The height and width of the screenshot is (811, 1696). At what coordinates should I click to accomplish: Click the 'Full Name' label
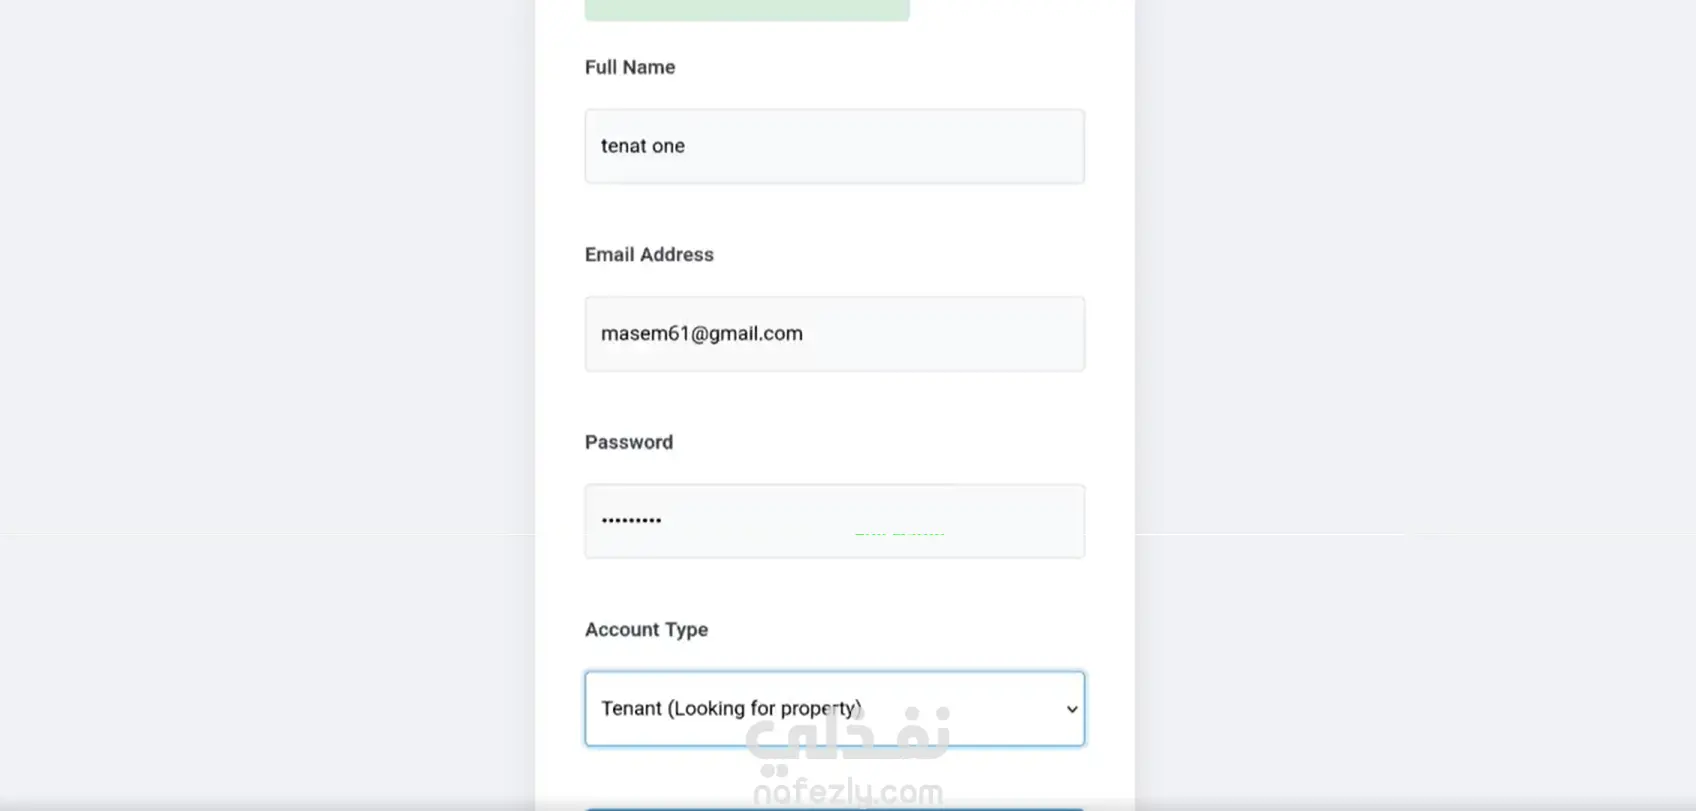(x=630, y=67)
